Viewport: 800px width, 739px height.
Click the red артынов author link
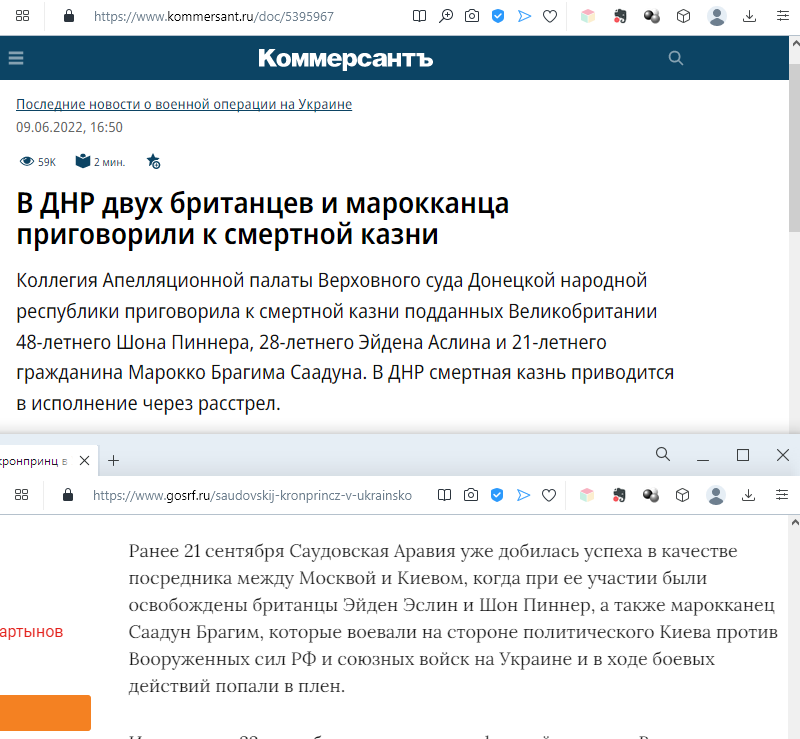pos(32,632)
